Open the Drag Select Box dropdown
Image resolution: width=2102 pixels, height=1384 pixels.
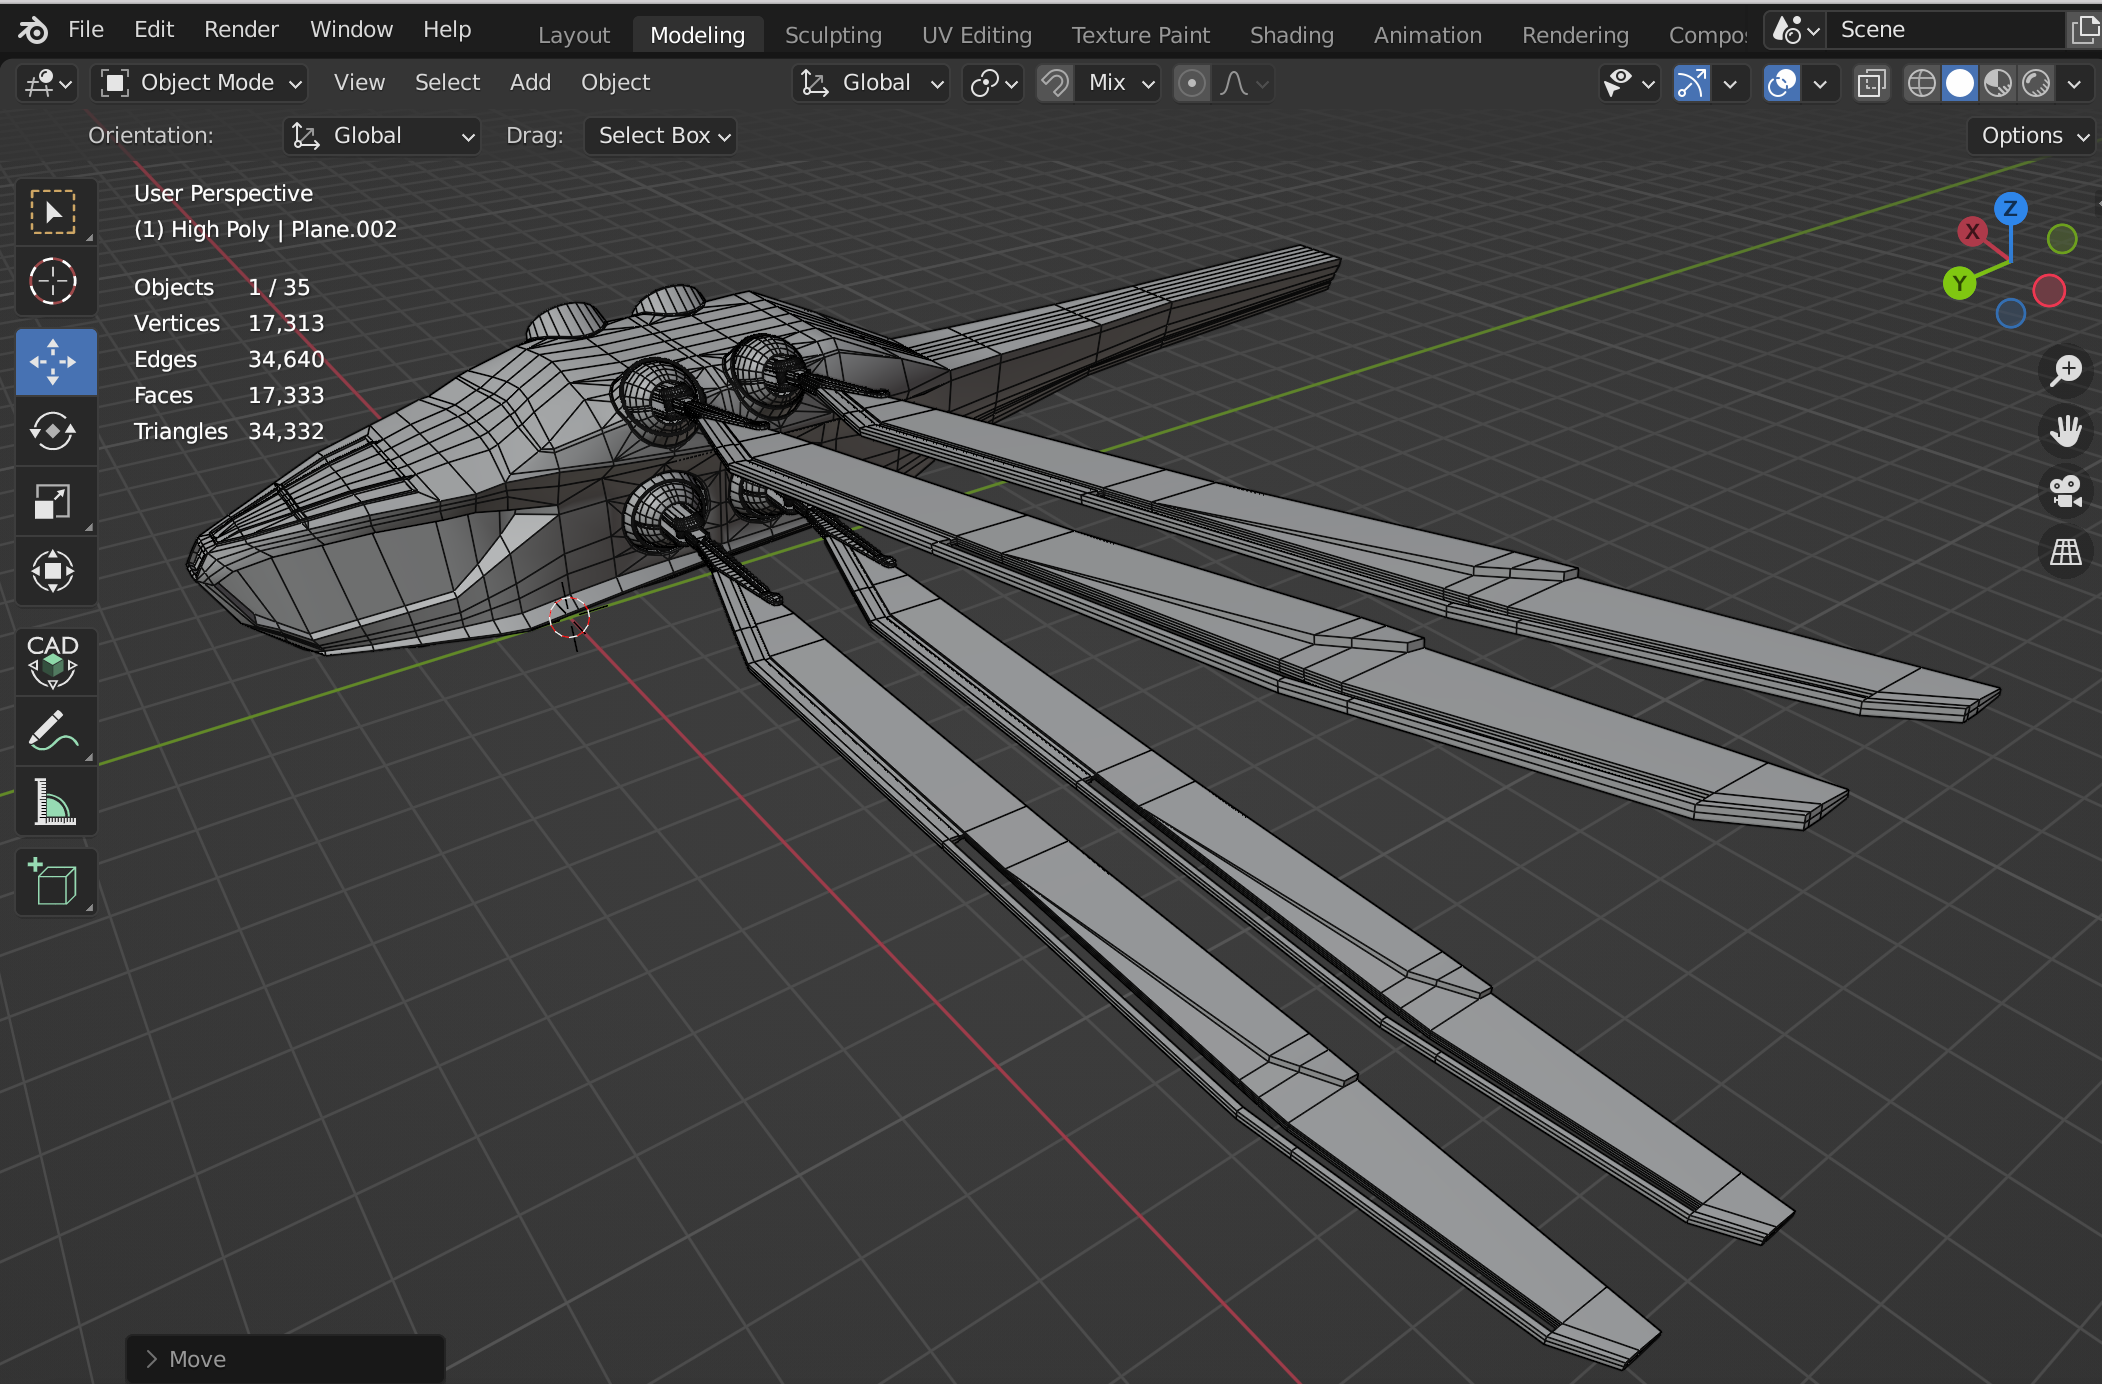coord(660,136)
